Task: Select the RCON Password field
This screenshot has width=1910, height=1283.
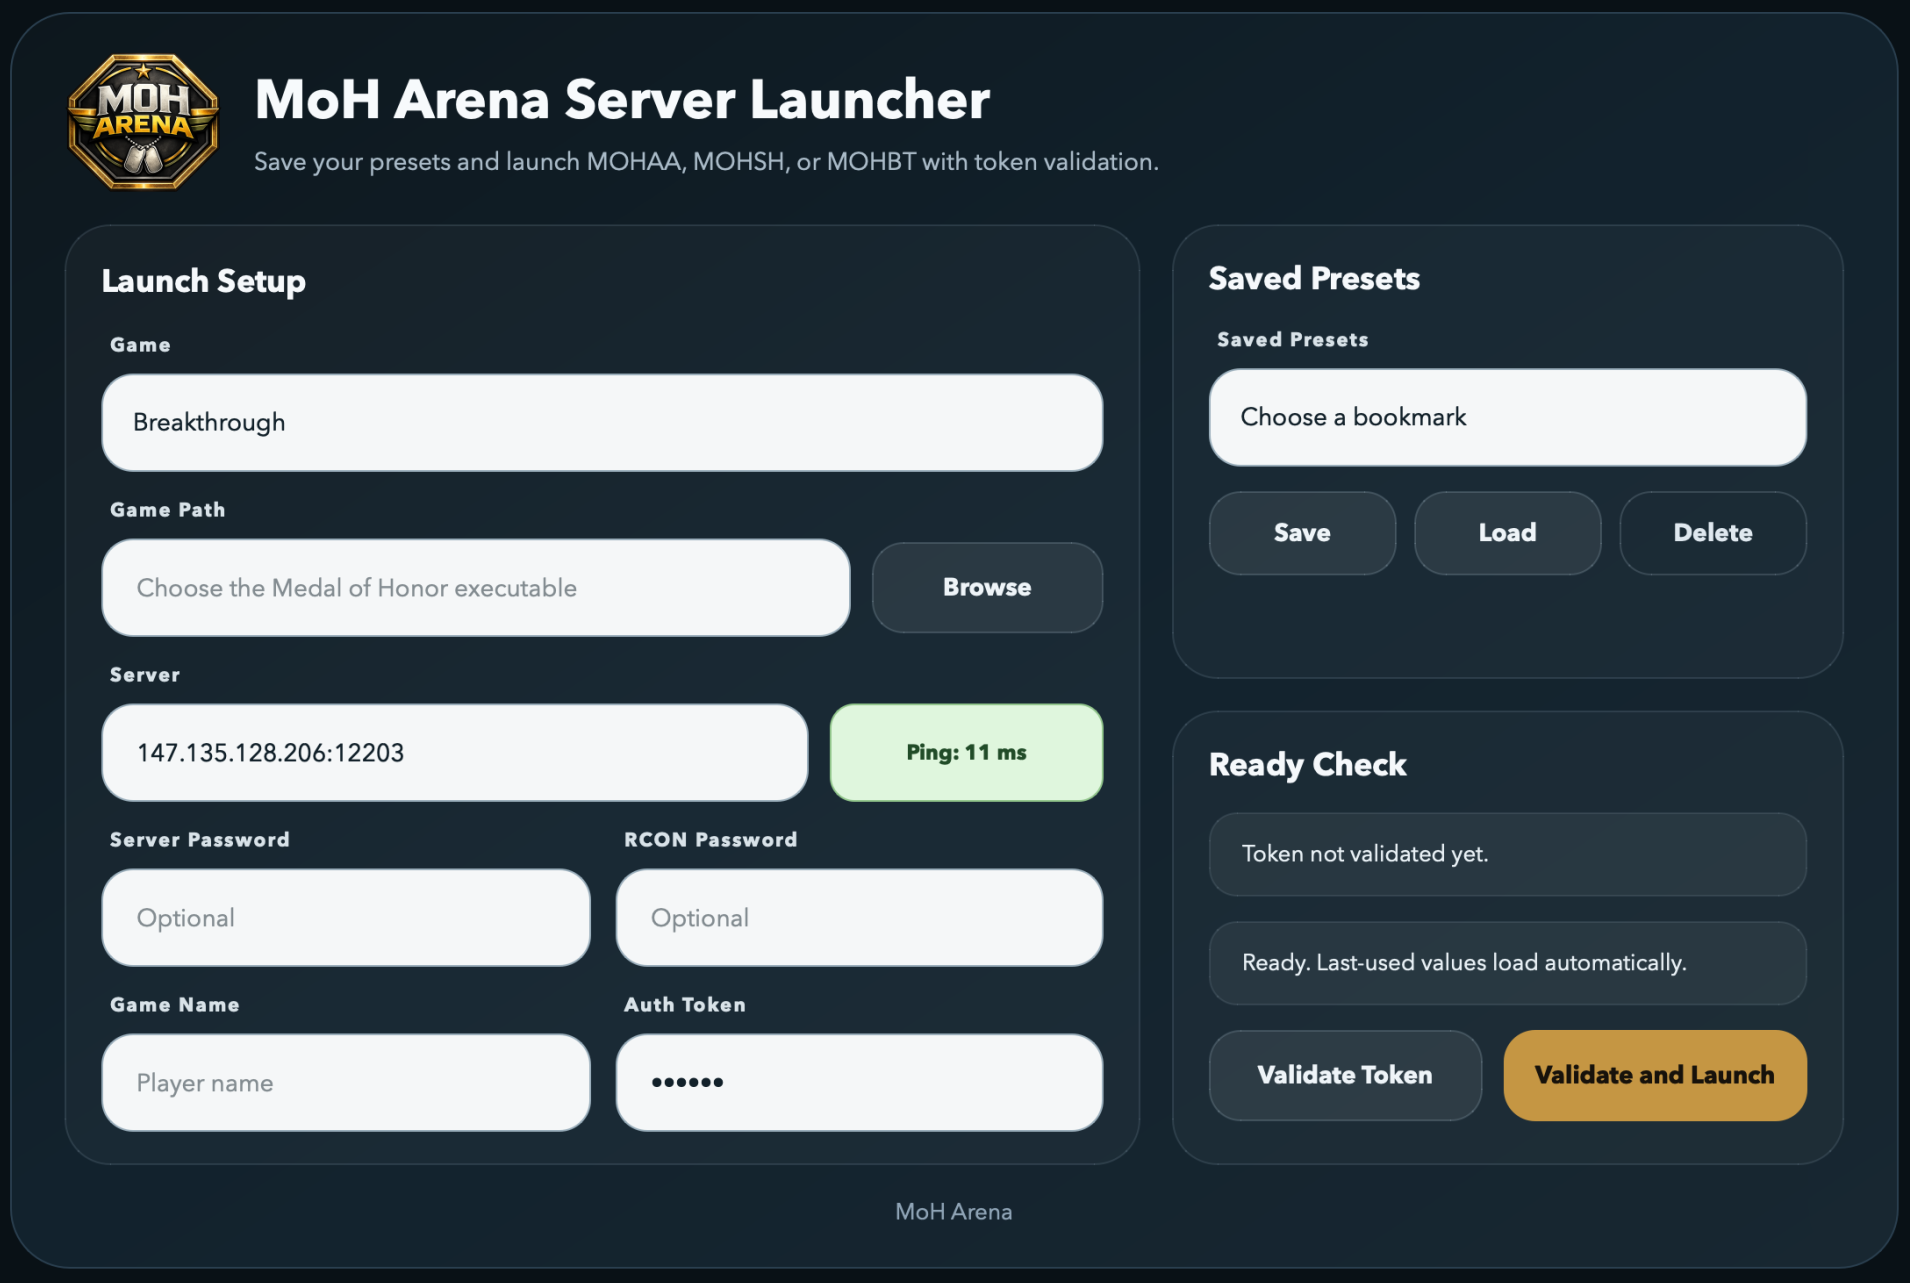Action: tap(859, 917)
